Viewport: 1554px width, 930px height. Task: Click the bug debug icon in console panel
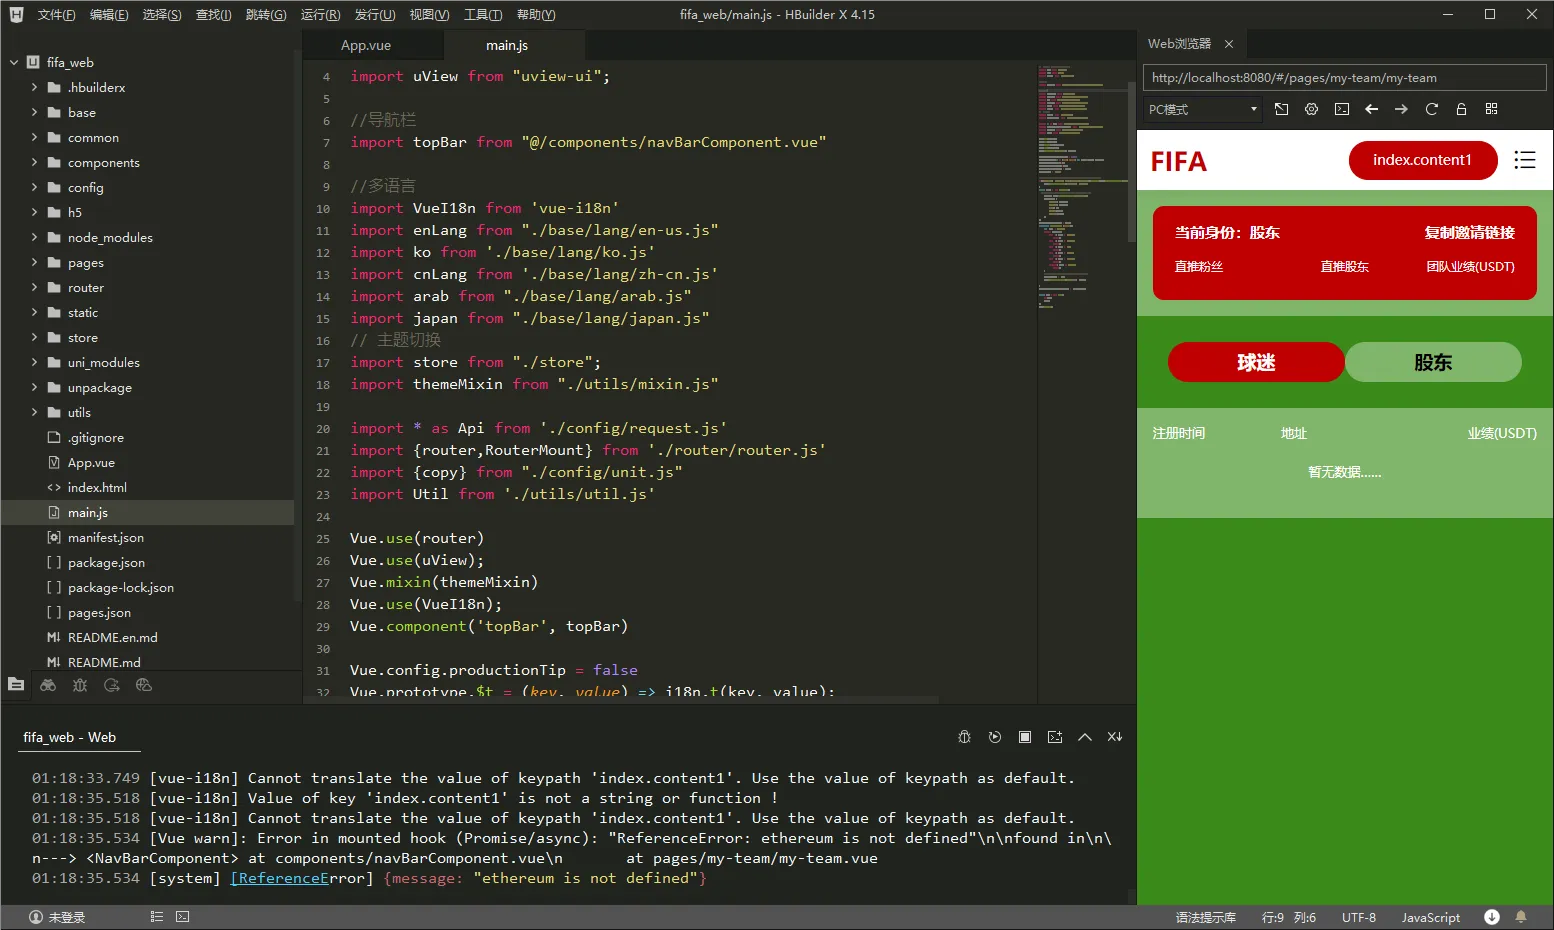pyautogui.click(x=964, y=737)
